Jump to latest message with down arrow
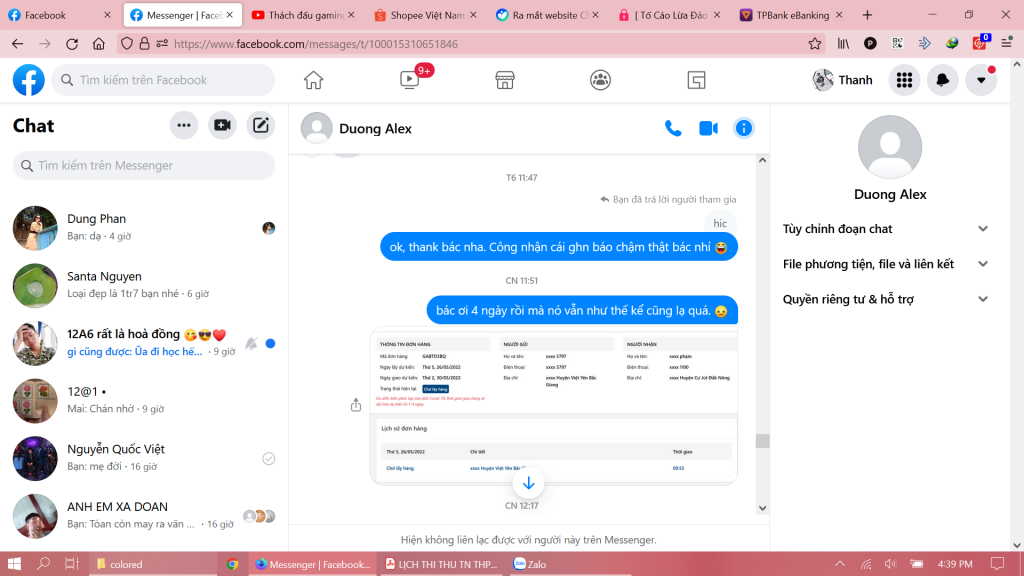 [x=529, y=484]
